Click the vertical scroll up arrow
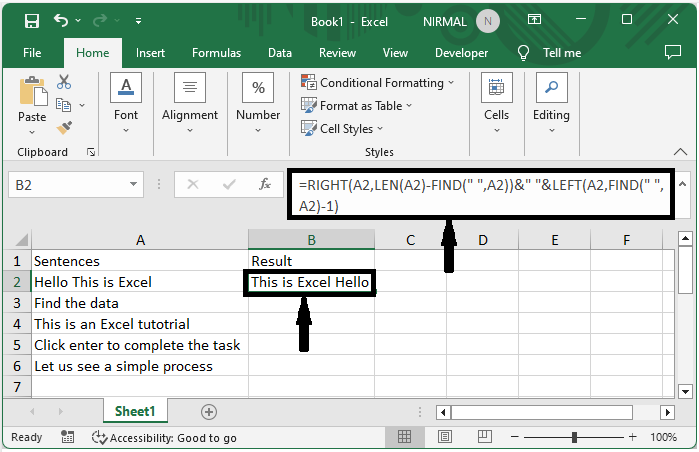699x452 pixels. (x=685, y=238)
